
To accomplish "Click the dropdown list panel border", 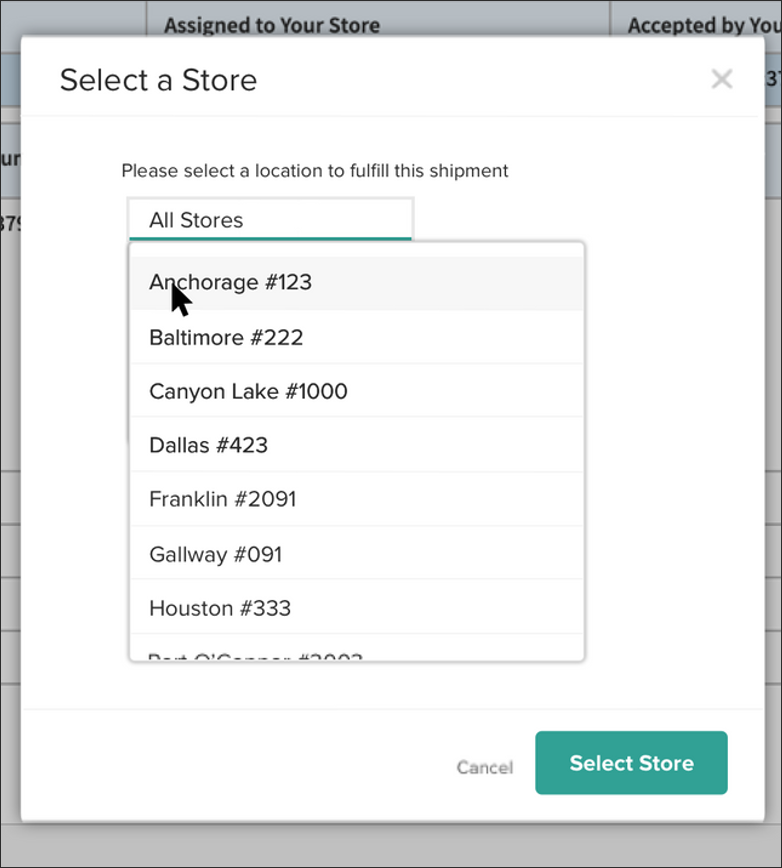I will coord(583,450).
